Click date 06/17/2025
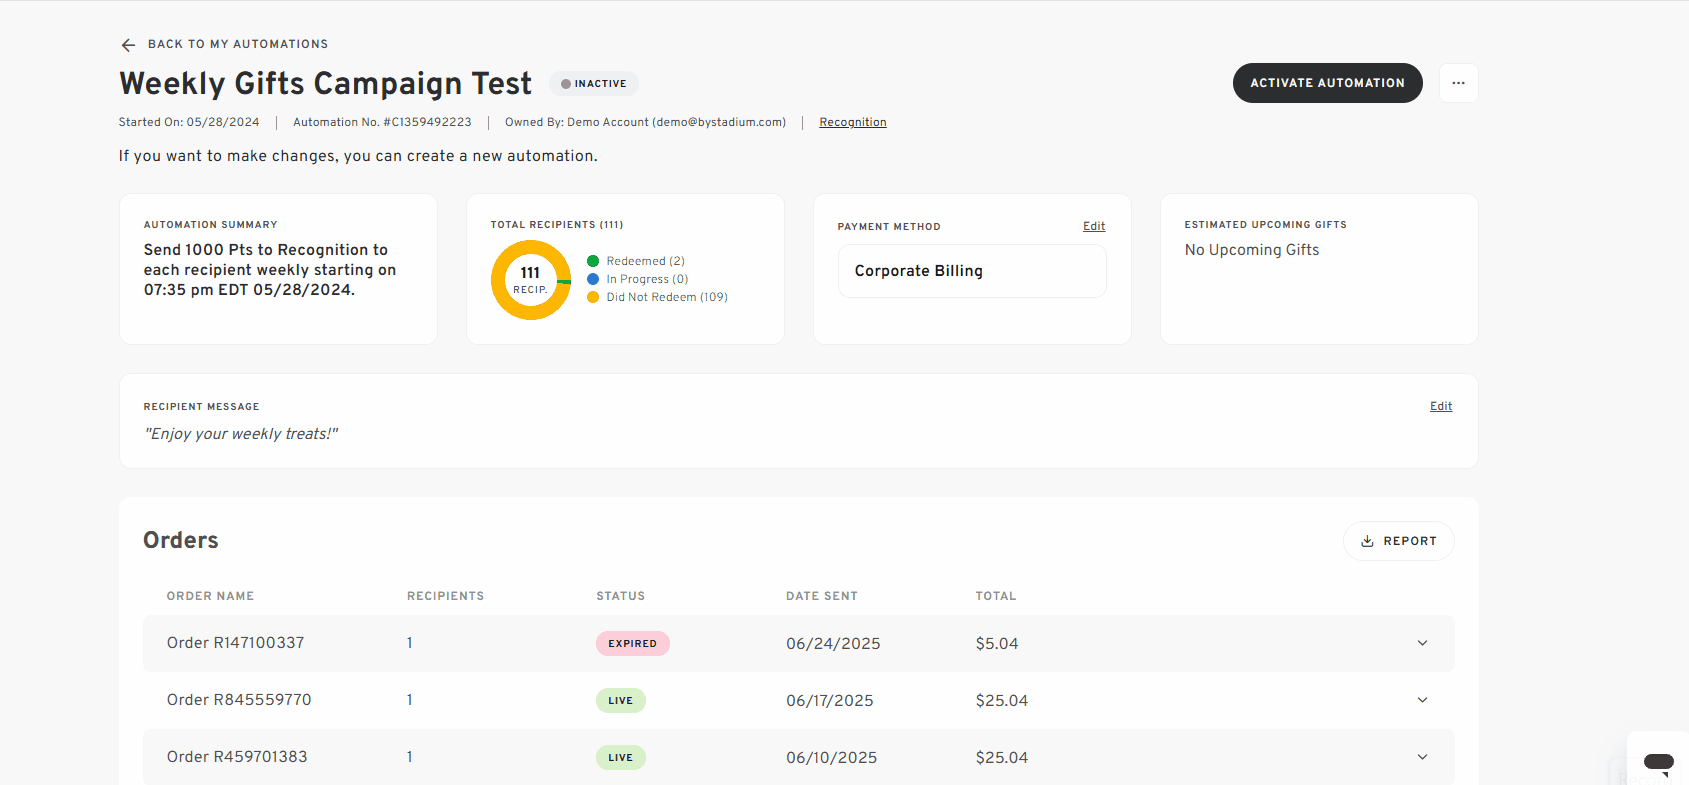 coord(830,701)
